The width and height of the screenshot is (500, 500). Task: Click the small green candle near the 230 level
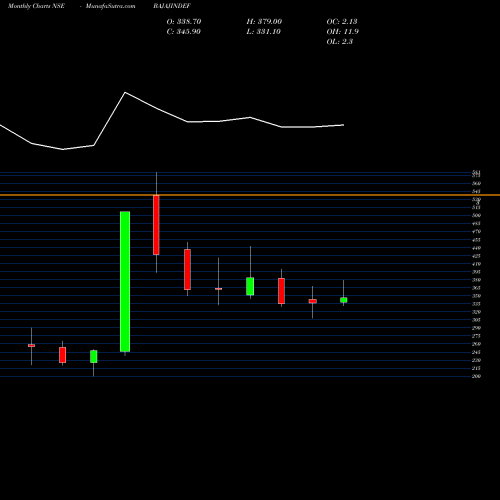pos(94,356)
